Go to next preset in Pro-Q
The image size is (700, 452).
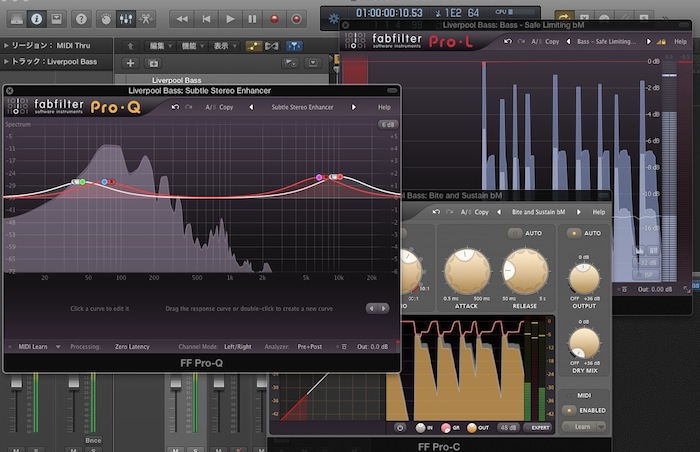354,107
